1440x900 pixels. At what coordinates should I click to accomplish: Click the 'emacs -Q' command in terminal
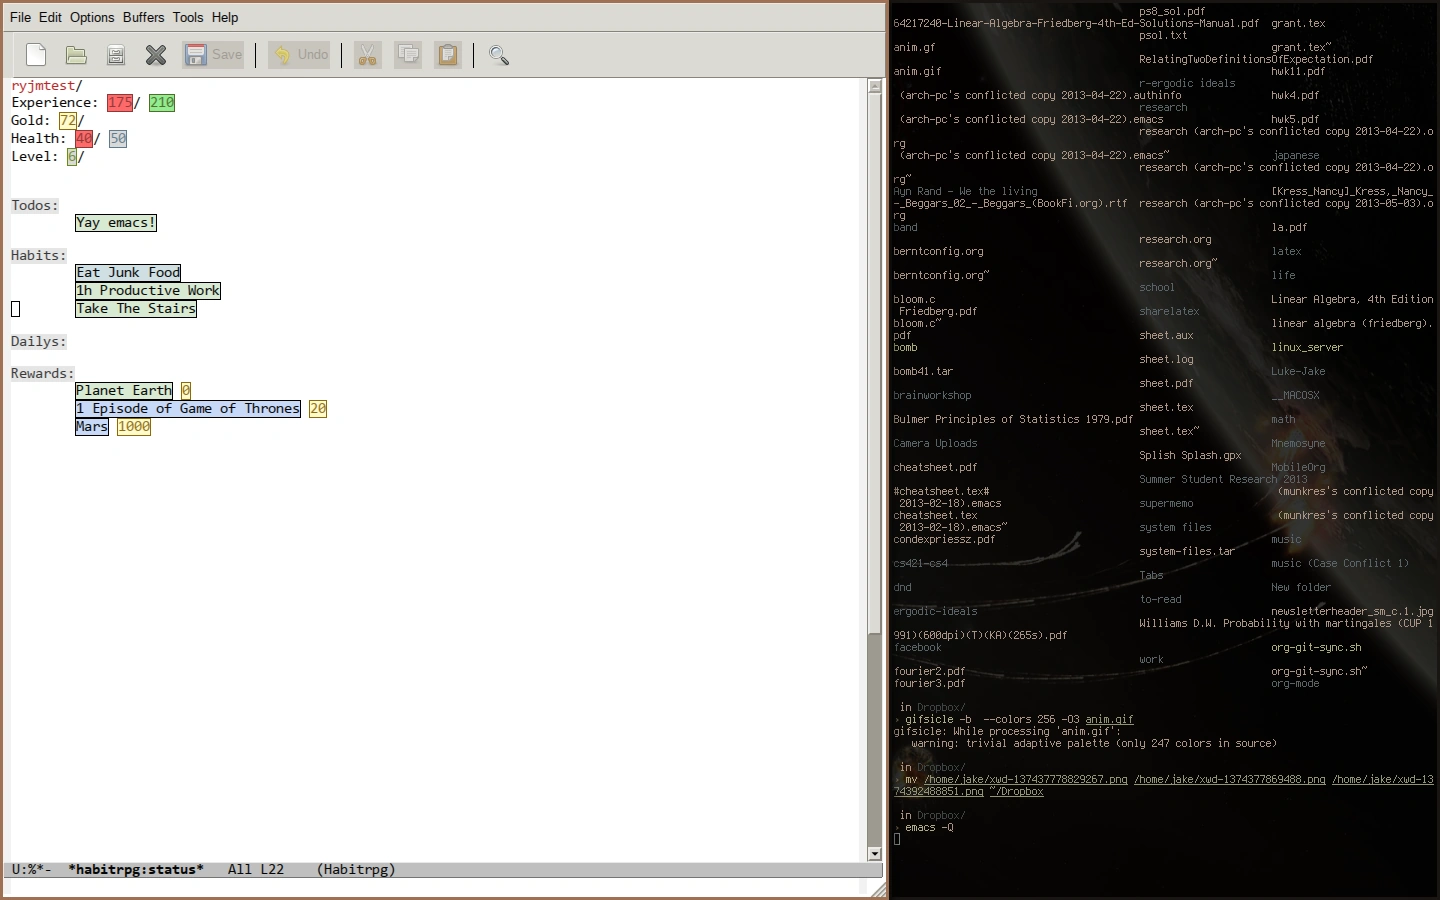[x=929, y=828]
